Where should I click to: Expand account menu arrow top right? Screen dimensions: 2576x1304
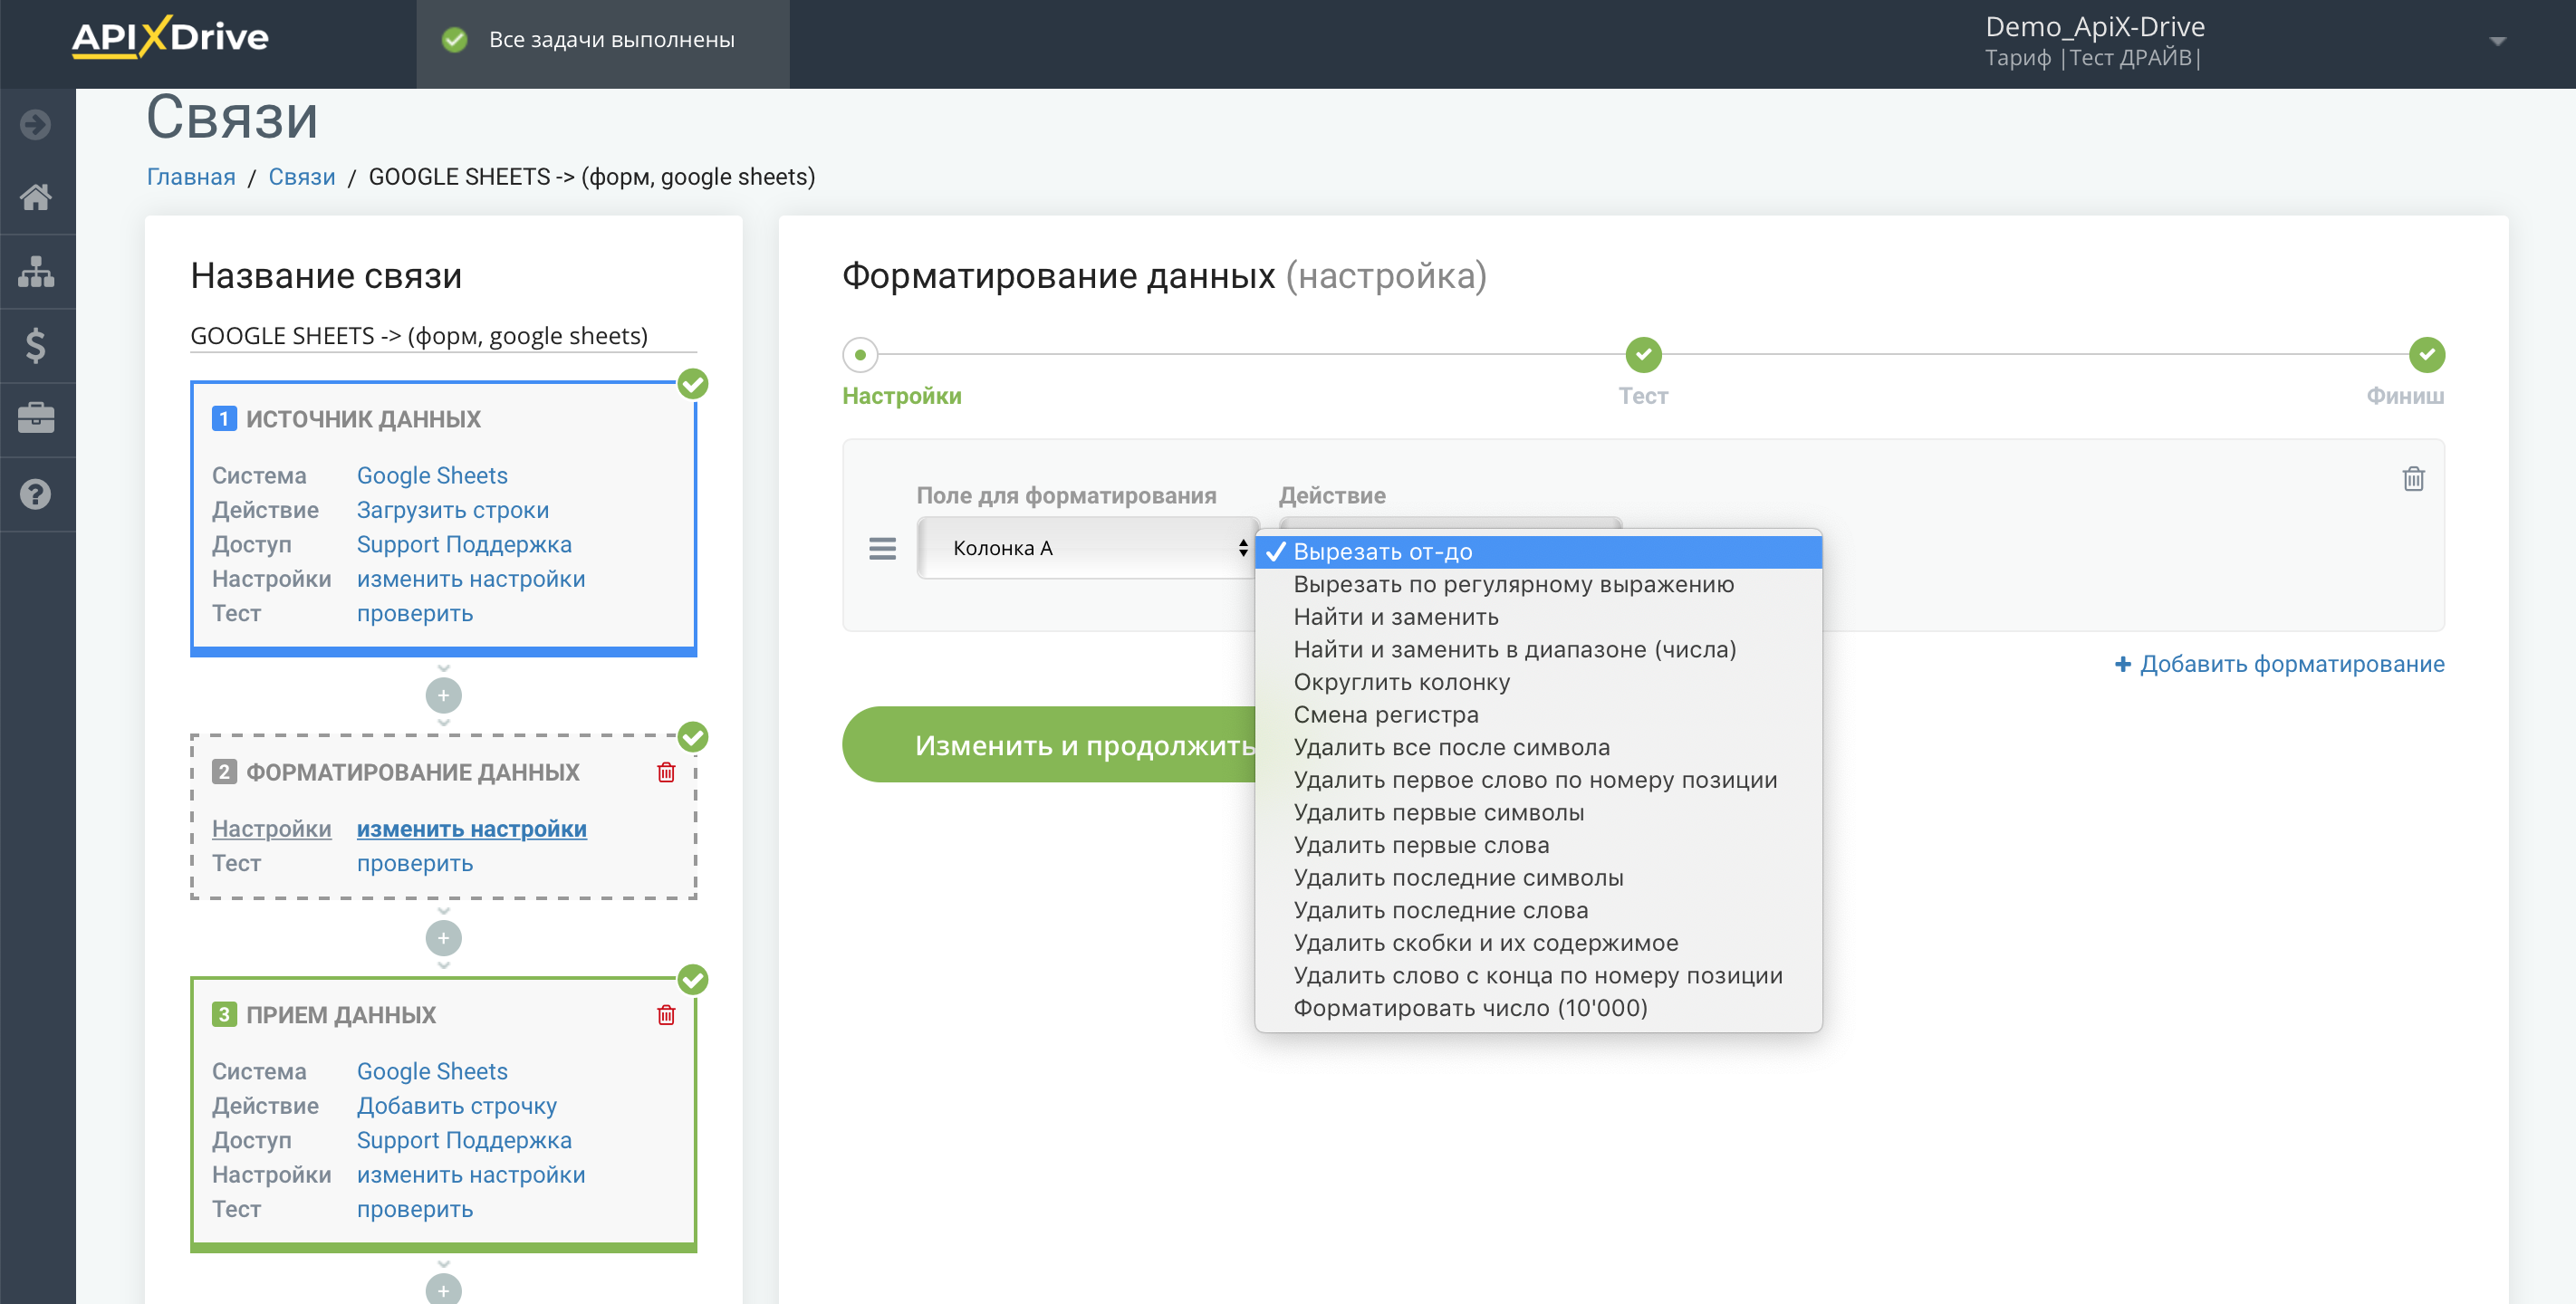click(2497, 42)
